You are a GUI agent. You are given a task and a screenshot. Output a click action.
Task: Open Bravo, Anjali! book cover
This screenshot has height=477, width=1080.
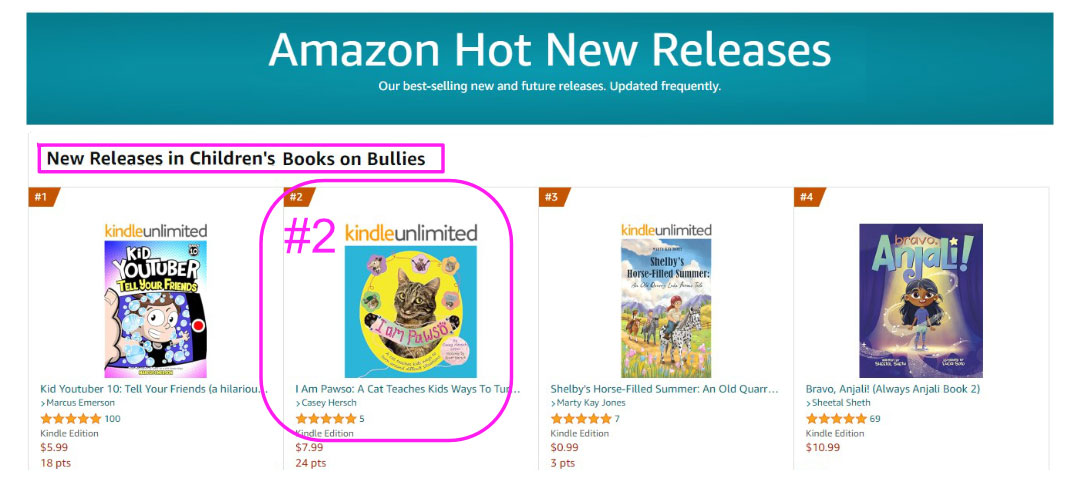tap(921, 300)
